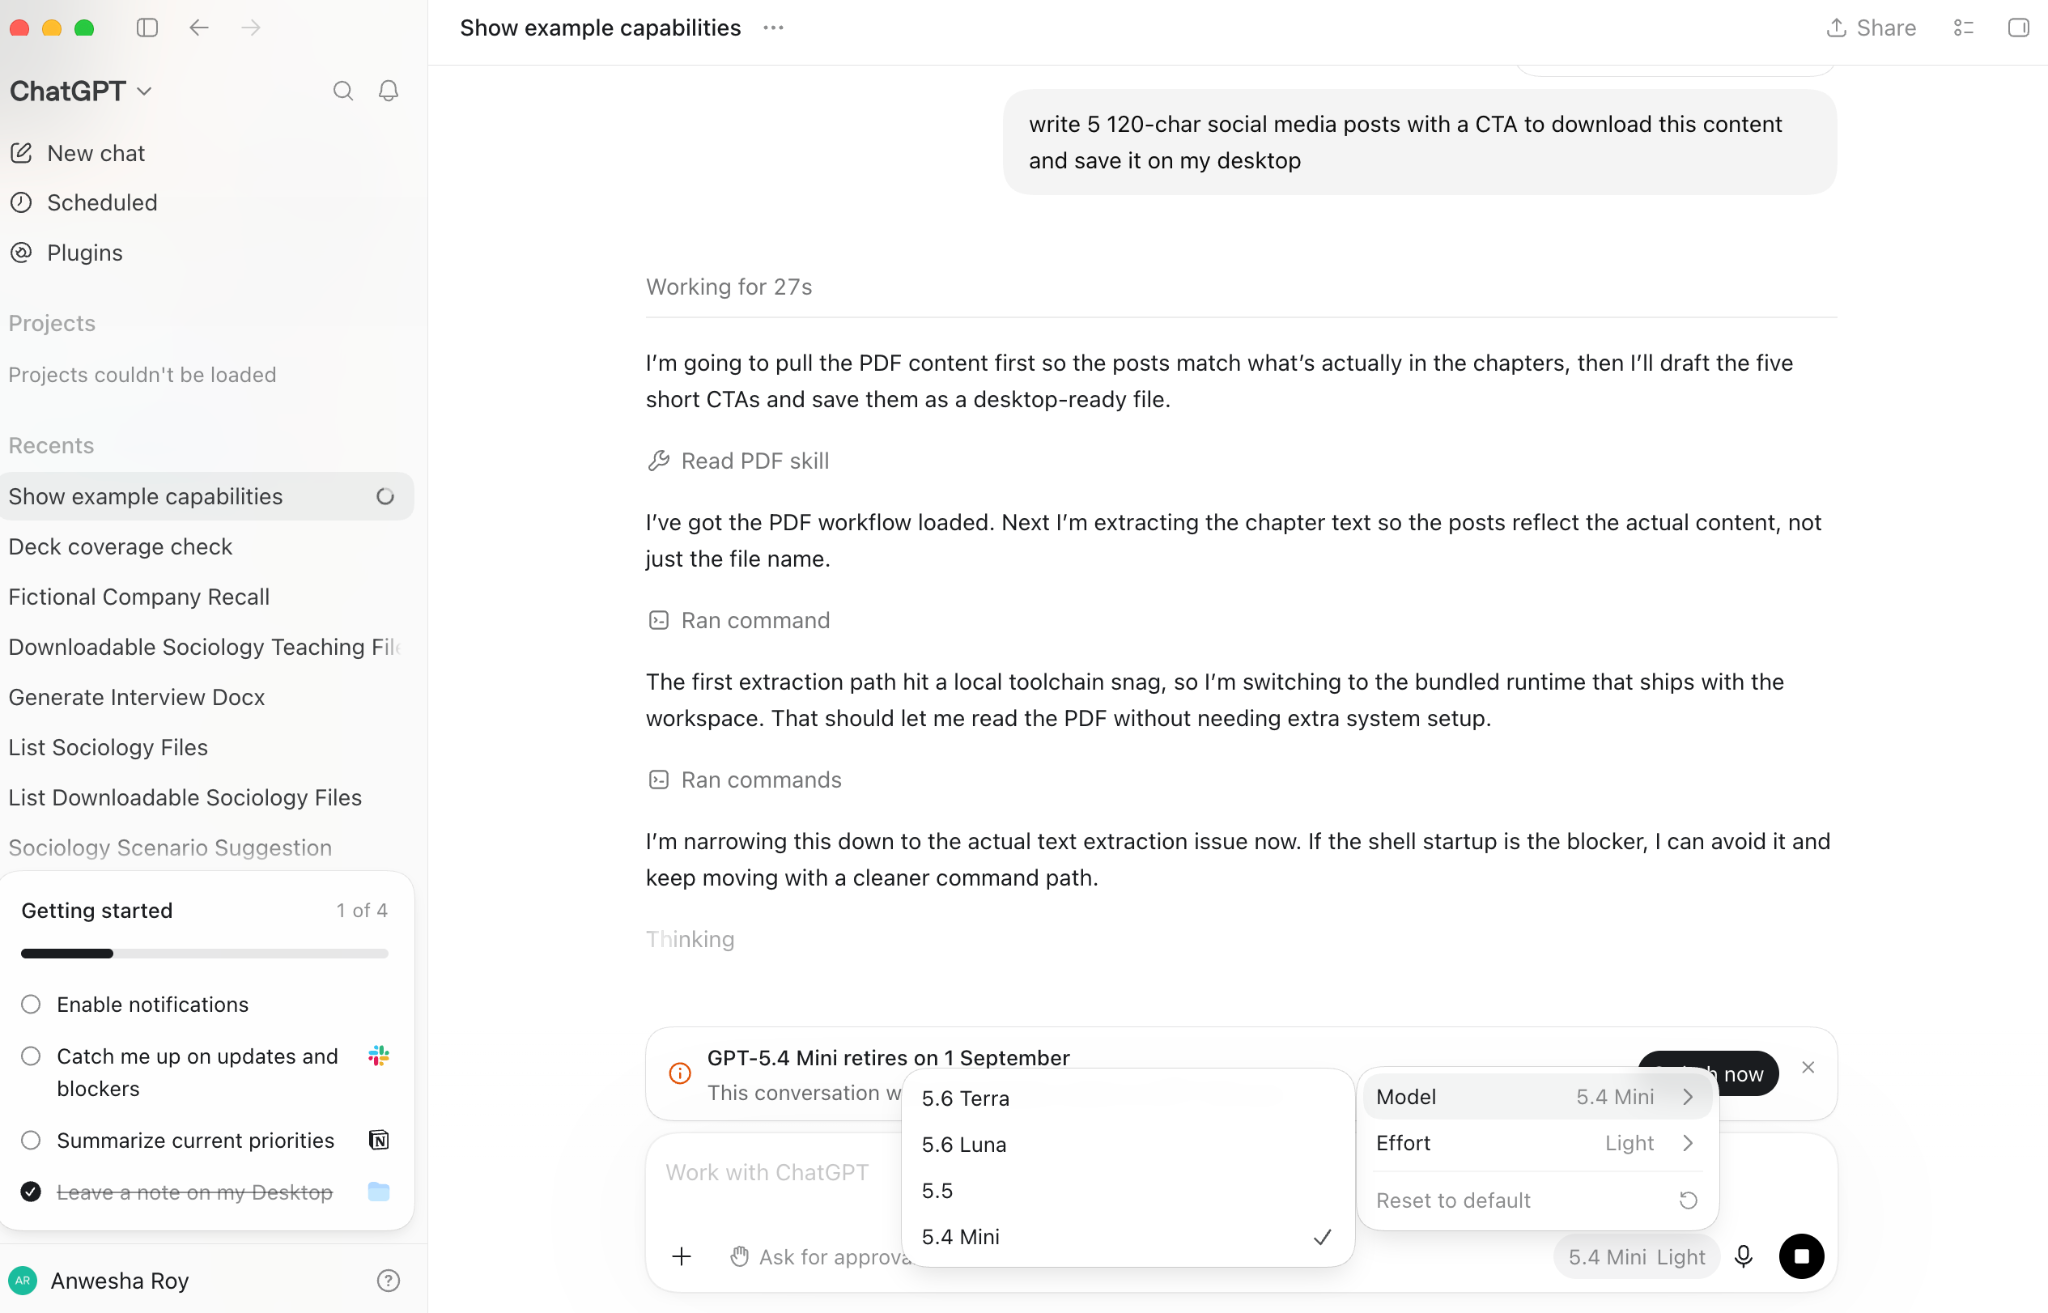The height and width of the screenshot is (1313, 2048).
Task: Go back with the left arrow
Action: 199,27
